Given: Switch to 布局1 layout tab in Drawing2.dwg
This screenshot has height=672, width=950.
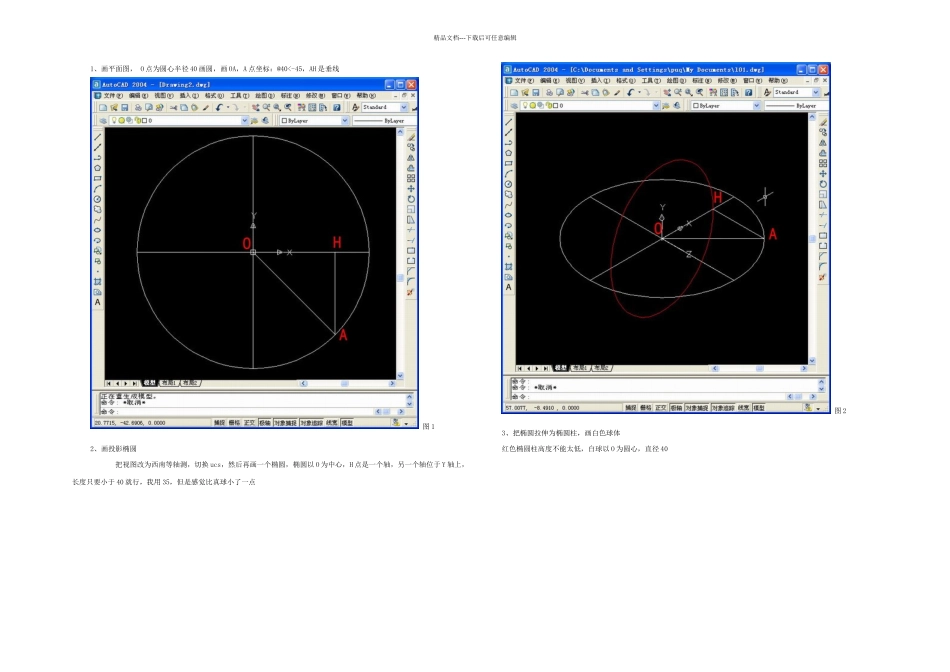Looking at the screenshot, I should [168, 383].
